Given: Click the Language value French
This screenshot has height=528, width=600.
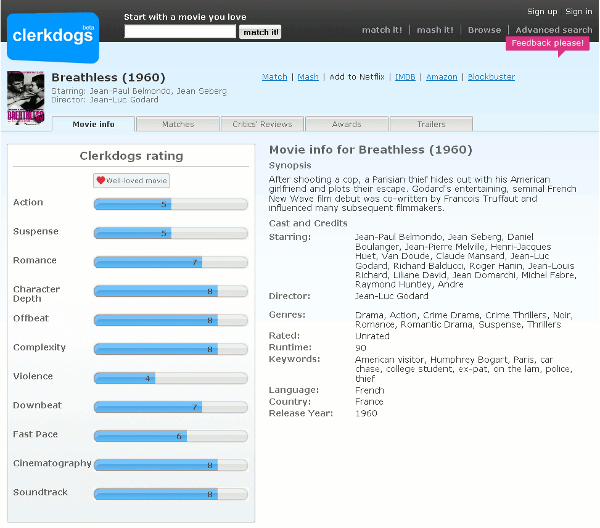Looking at the screenshot, I should click(x=370, y=391).
